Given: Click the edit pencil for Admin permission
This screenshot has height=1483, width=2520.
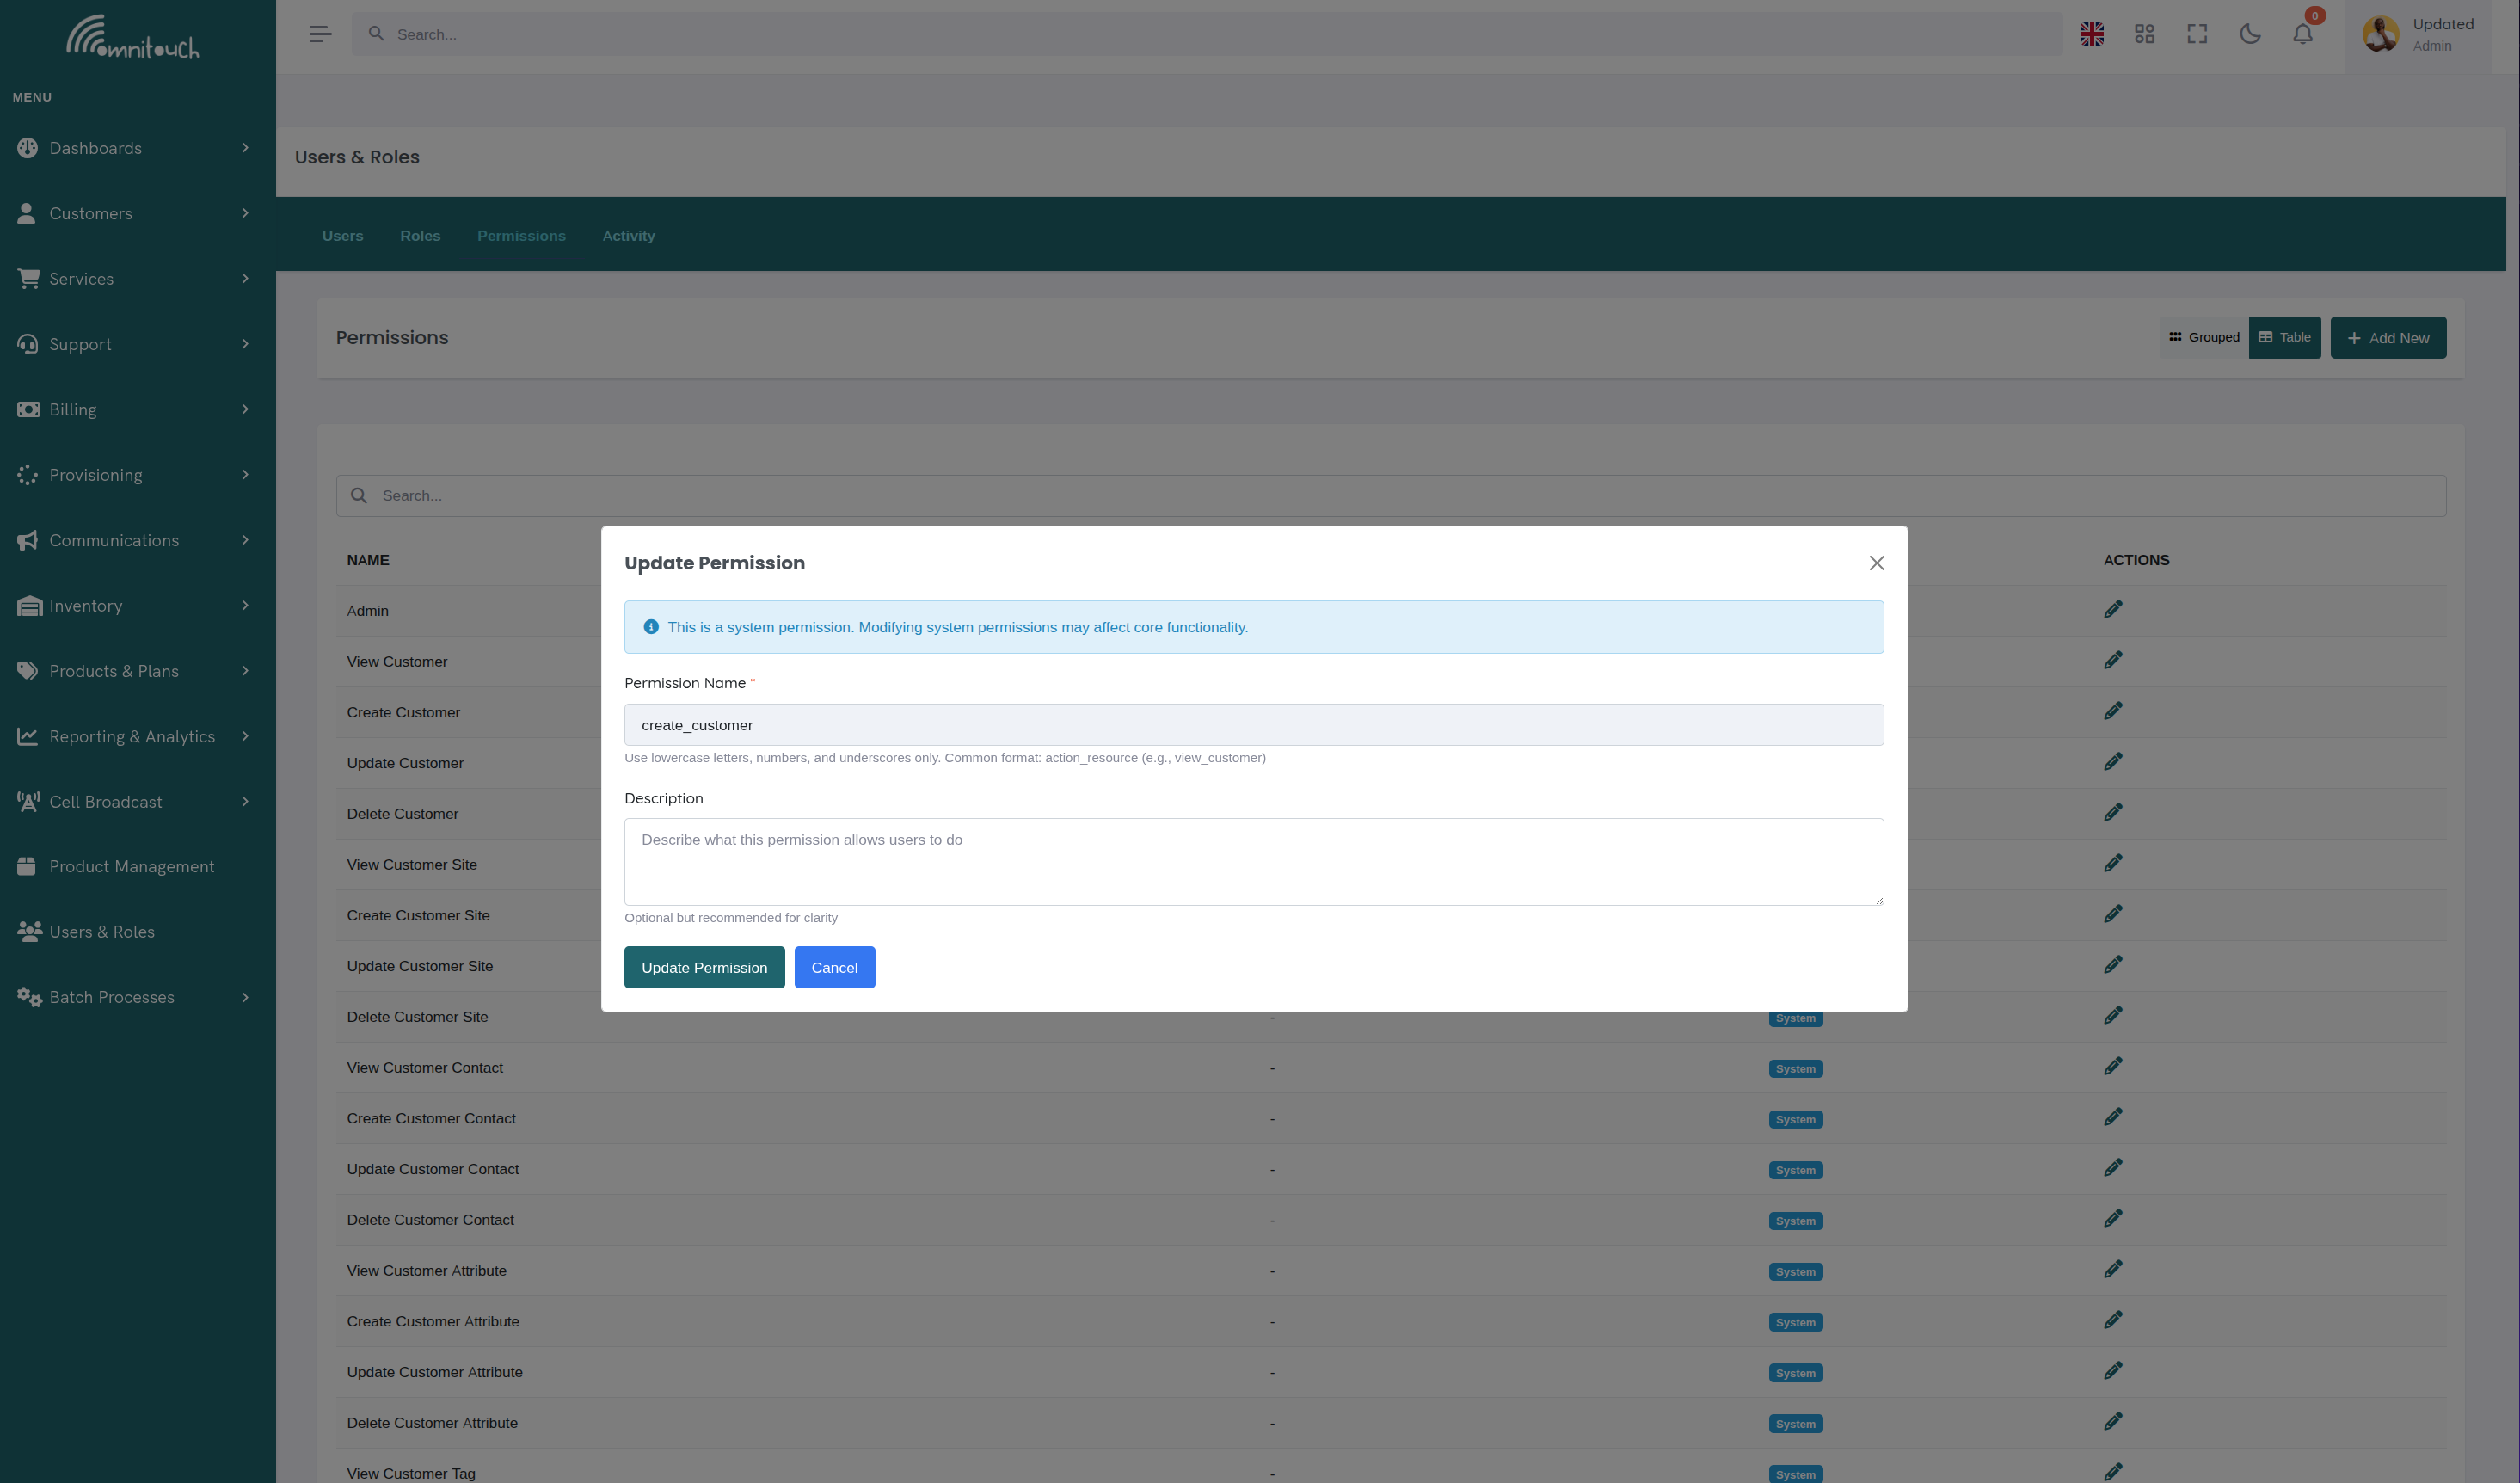Looking at the screenshot, I should coord(2114,608).
